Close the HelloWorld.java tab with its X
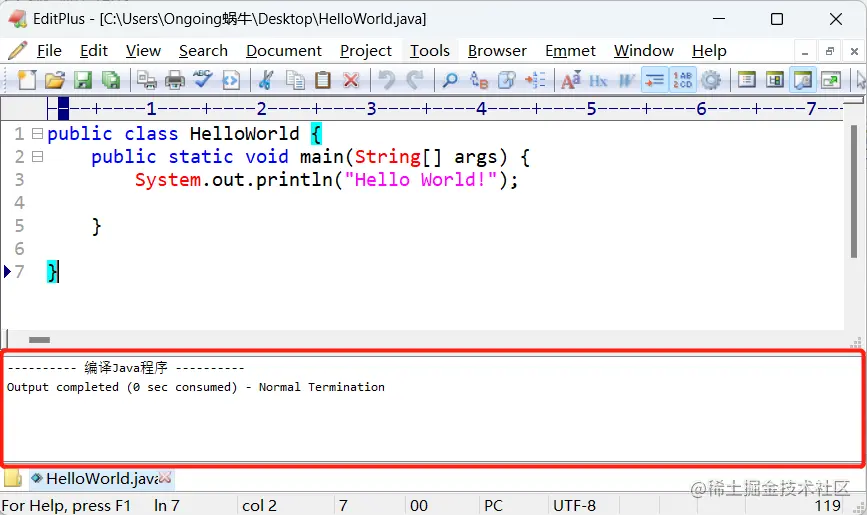This screenshot has height=515, width=867. pyautogui.click(x=165, y=477)
